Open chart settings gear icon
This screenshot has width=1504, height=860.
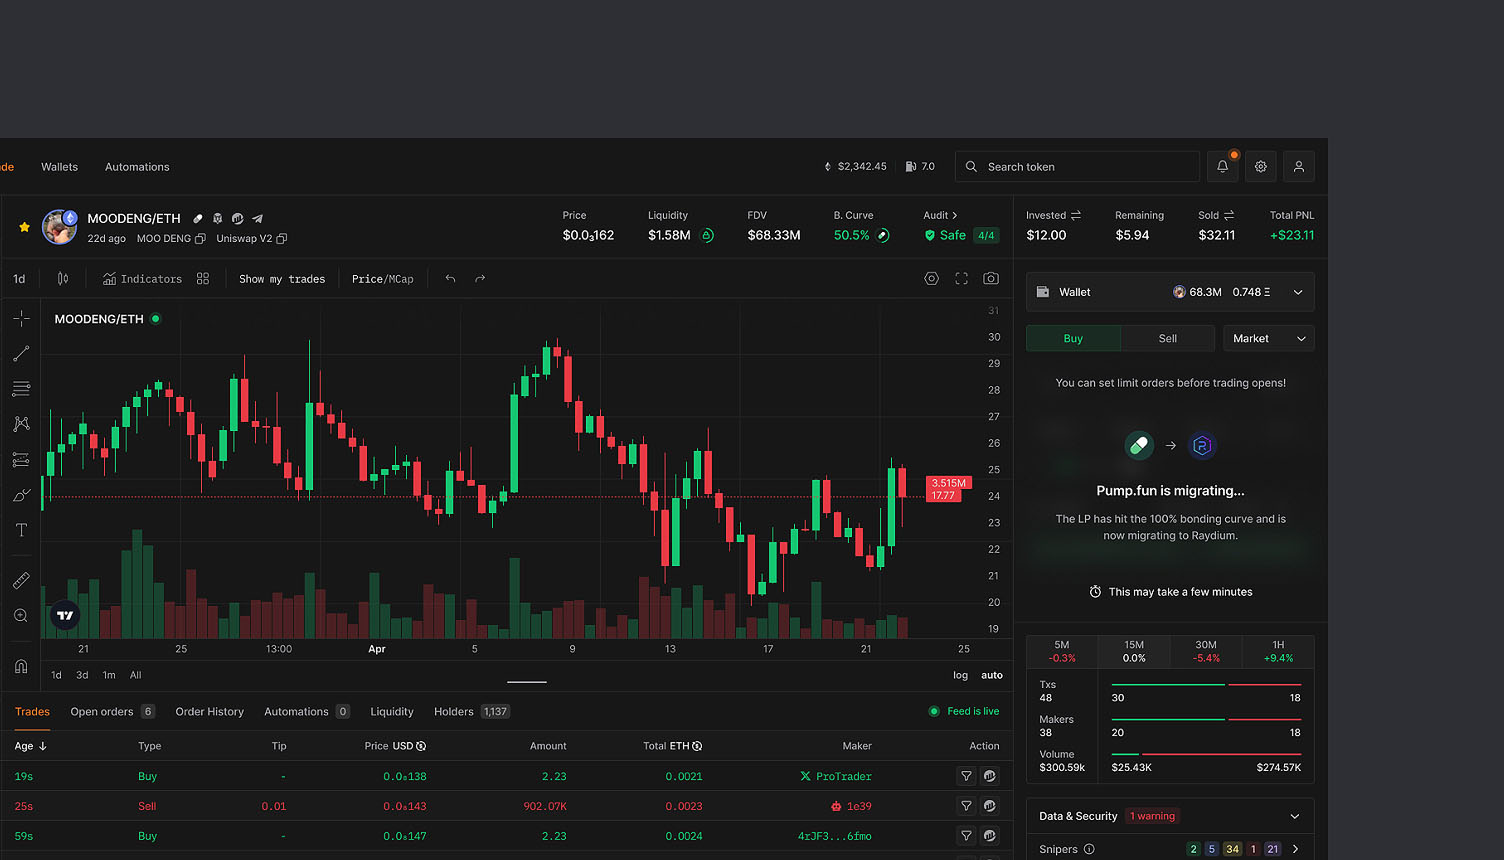coord(931,278)
